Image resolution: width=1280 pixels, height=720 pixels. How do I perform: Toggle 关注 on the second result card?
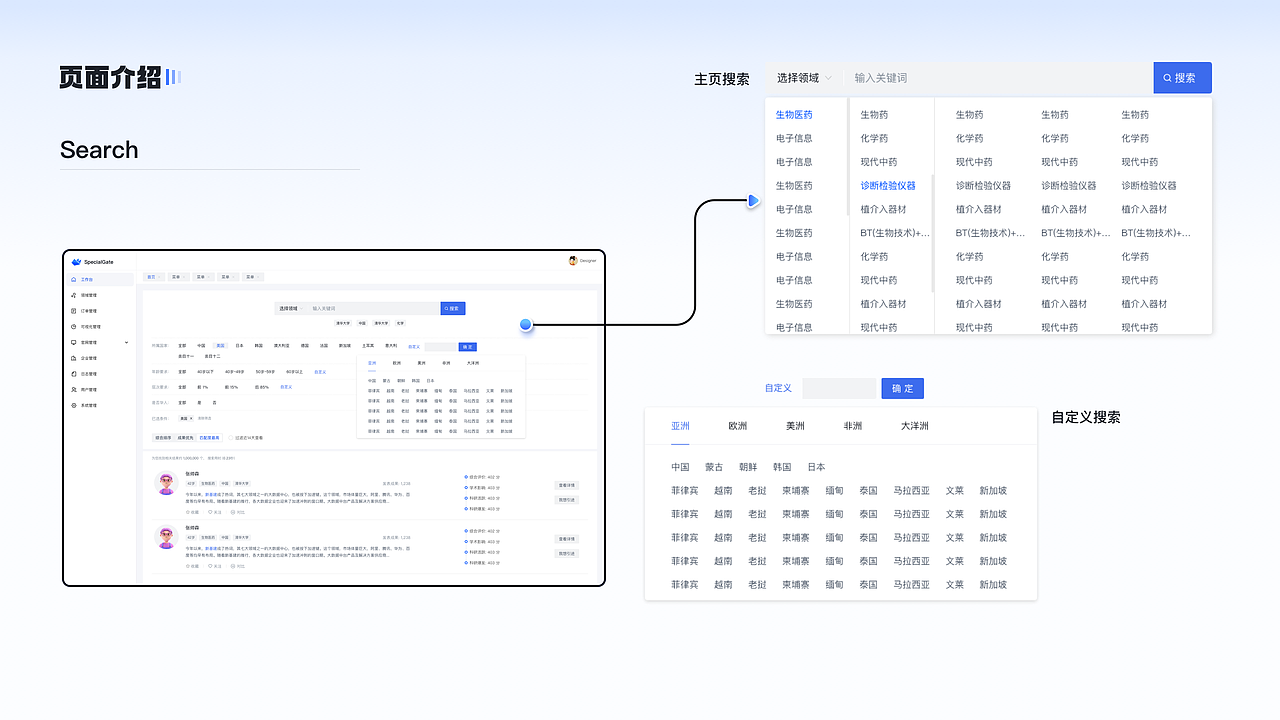click(214, 566)
